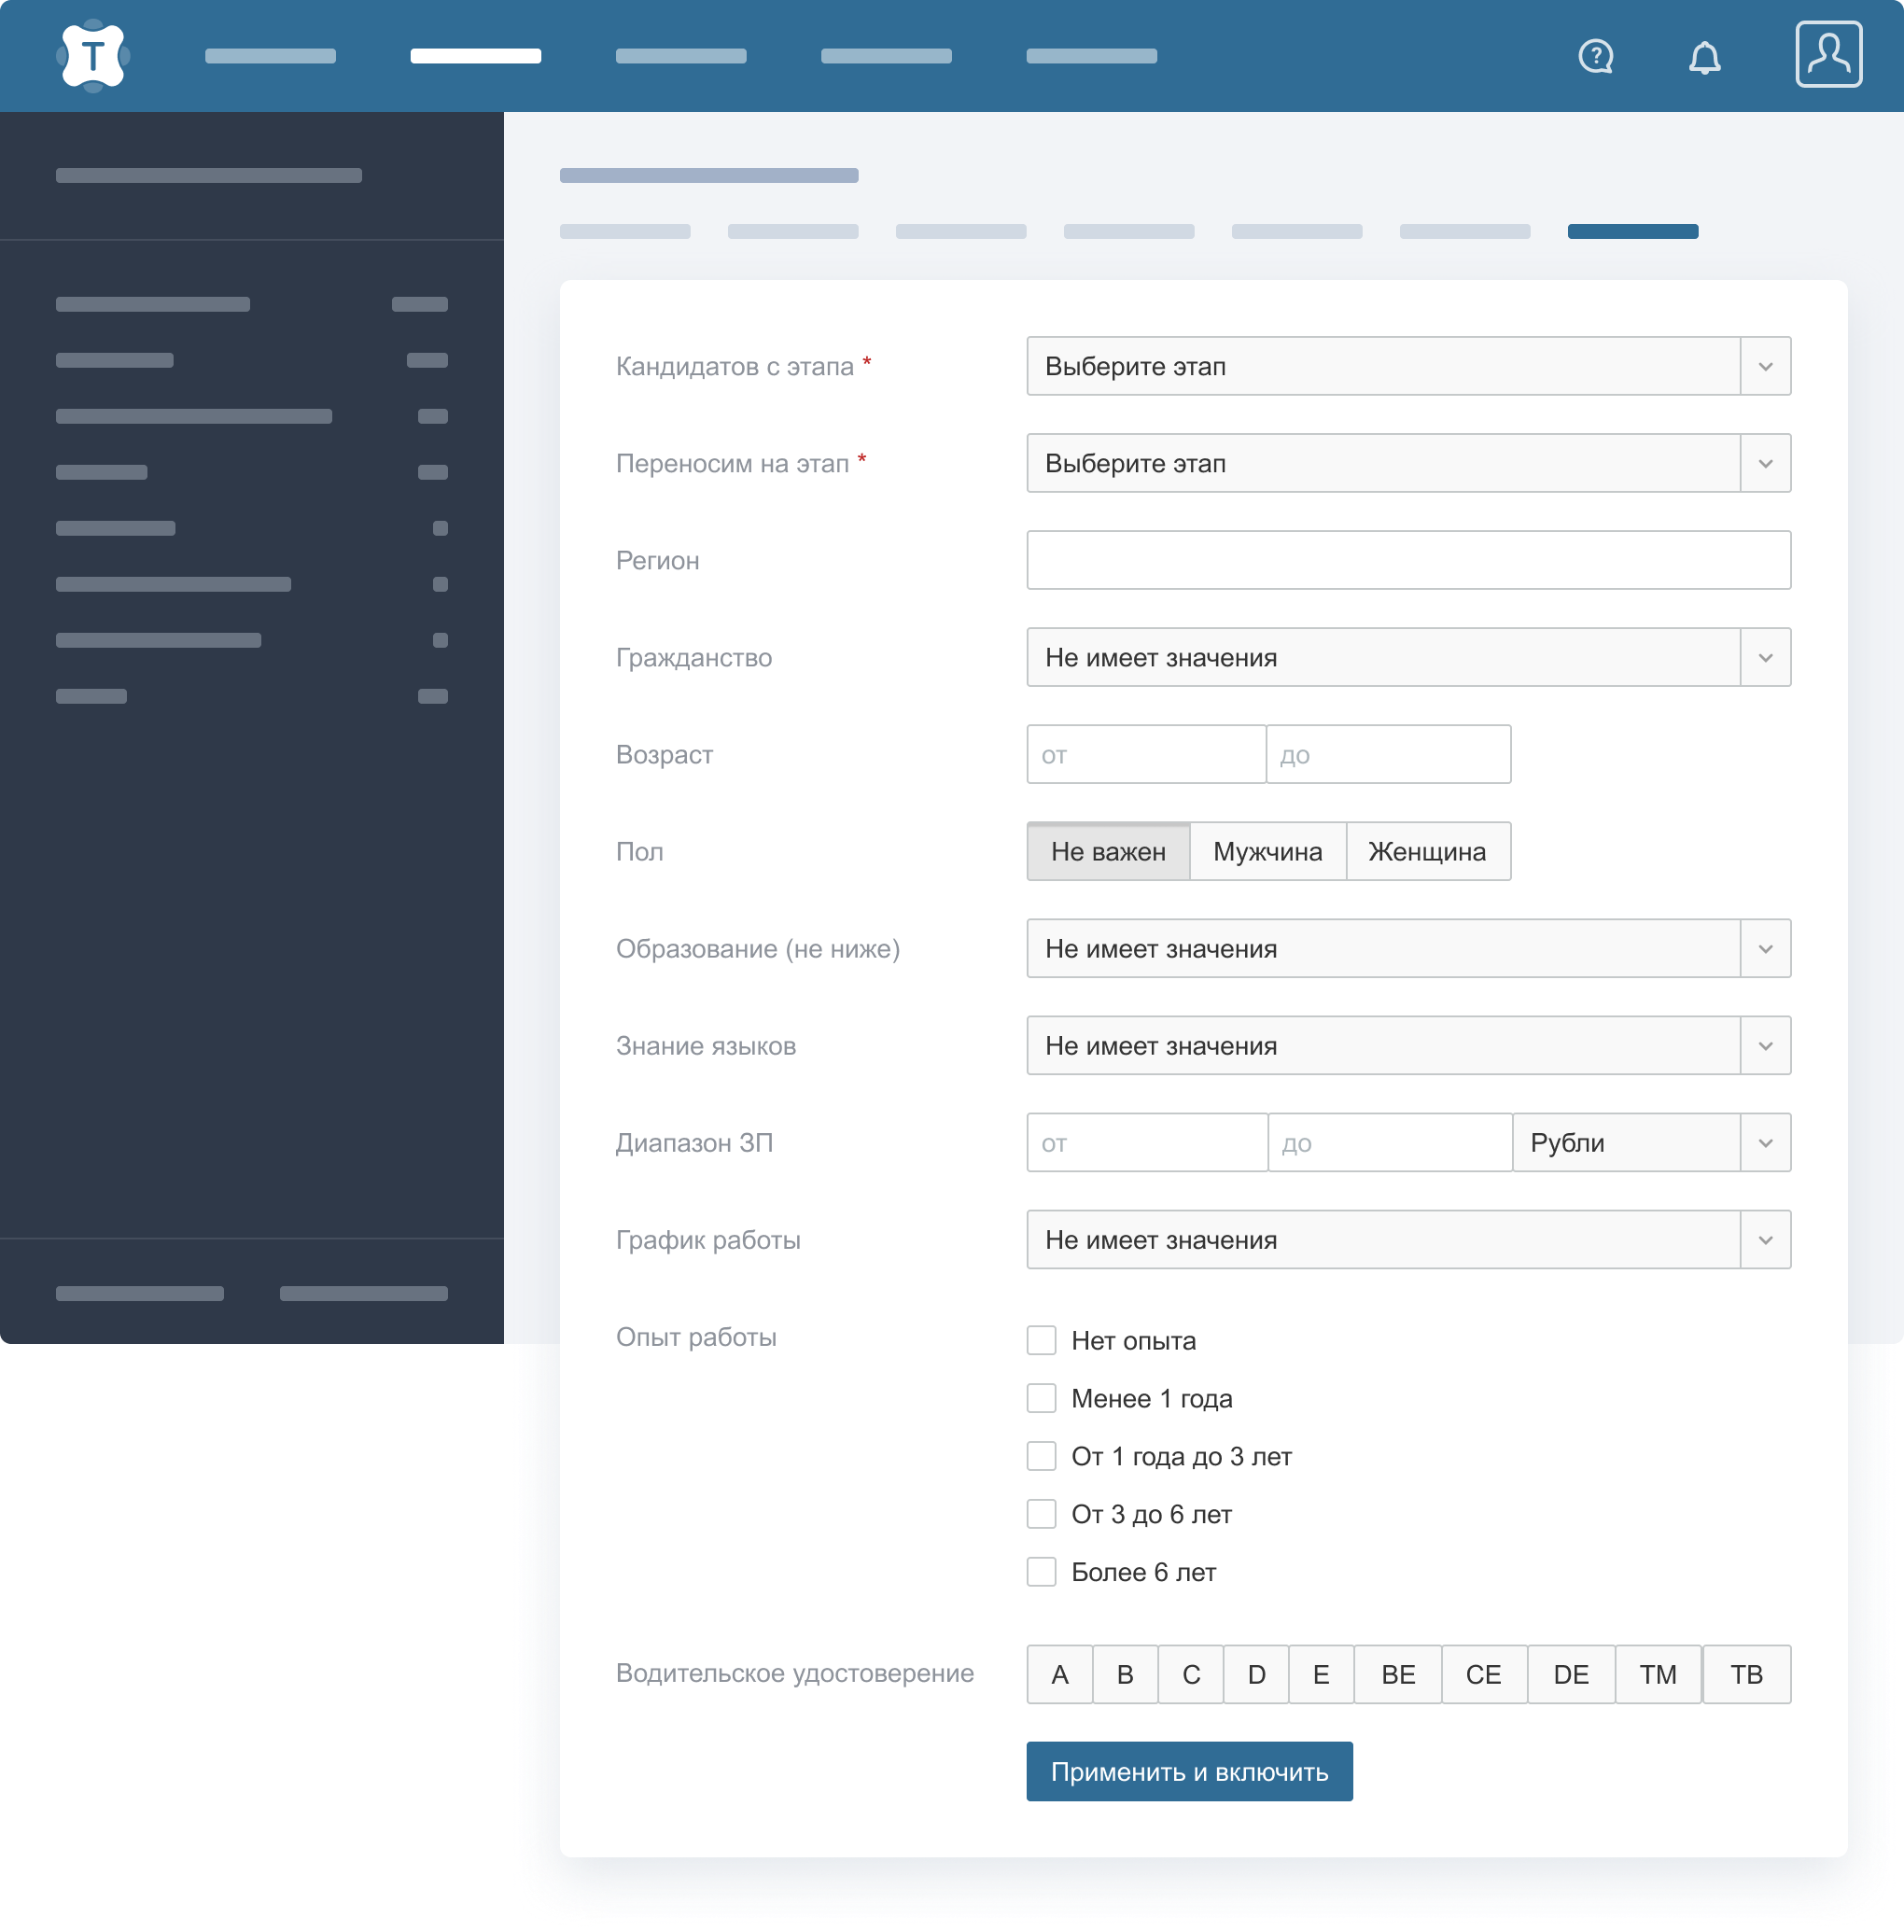Click the T logo icon
Screen dimensions: 1904x1932
[x=93, y=56]
